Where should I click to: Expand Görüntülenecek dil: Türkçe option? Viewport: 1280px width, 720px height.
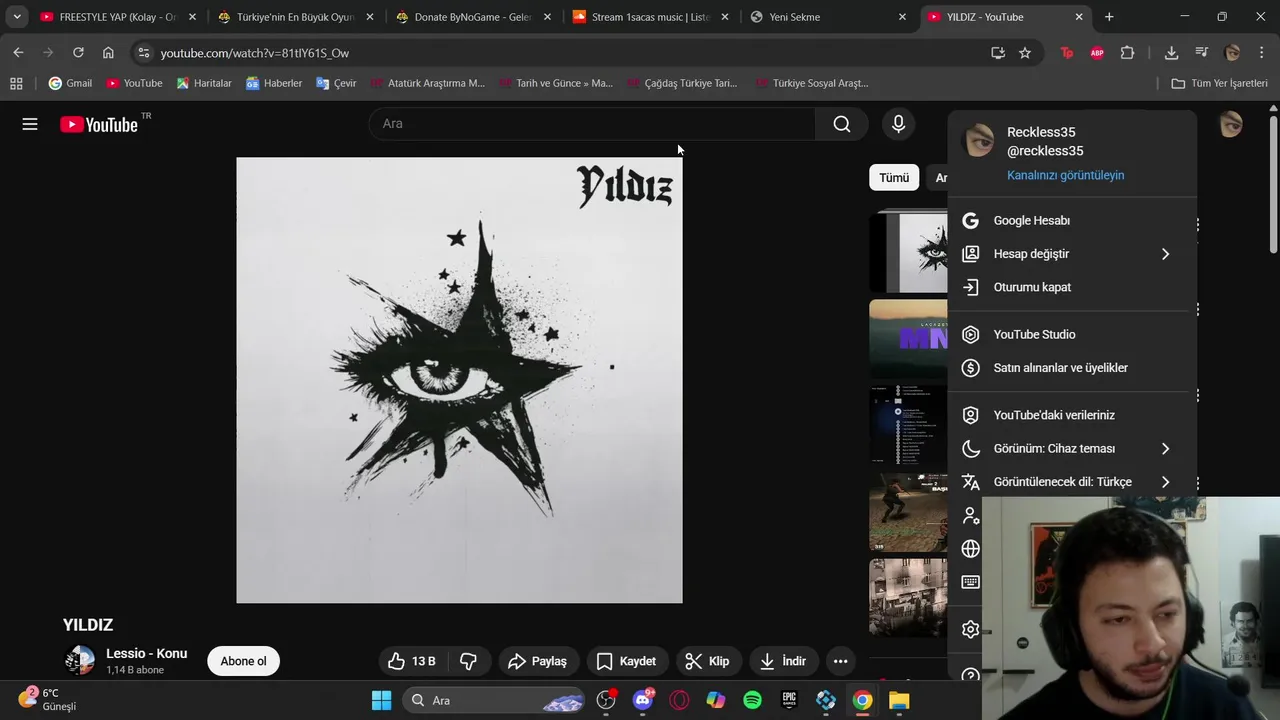pyautogui.click(x=1072, y=482)
